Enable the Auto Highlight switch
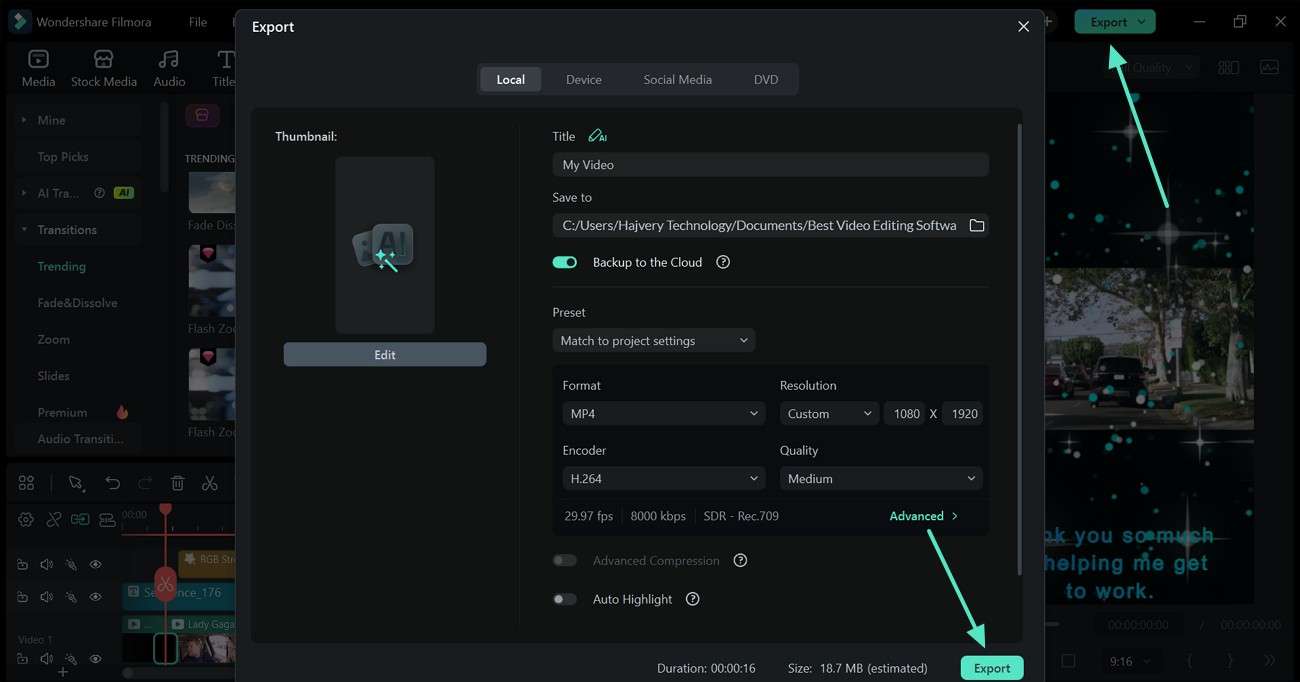 [565, 599]
